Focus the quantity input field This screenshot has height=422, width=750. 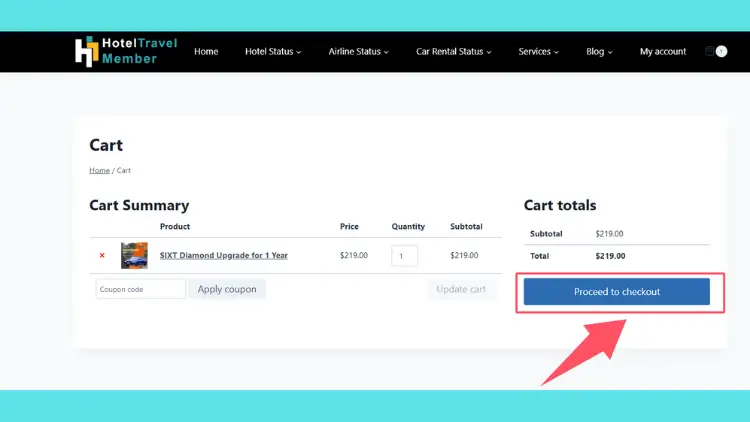point(404,256)
